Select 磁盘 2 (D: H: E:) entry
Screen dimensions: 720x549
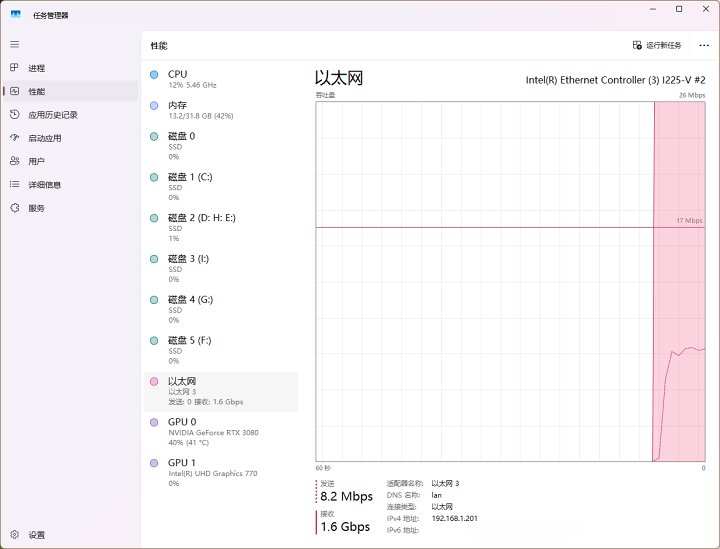point(221,227)
